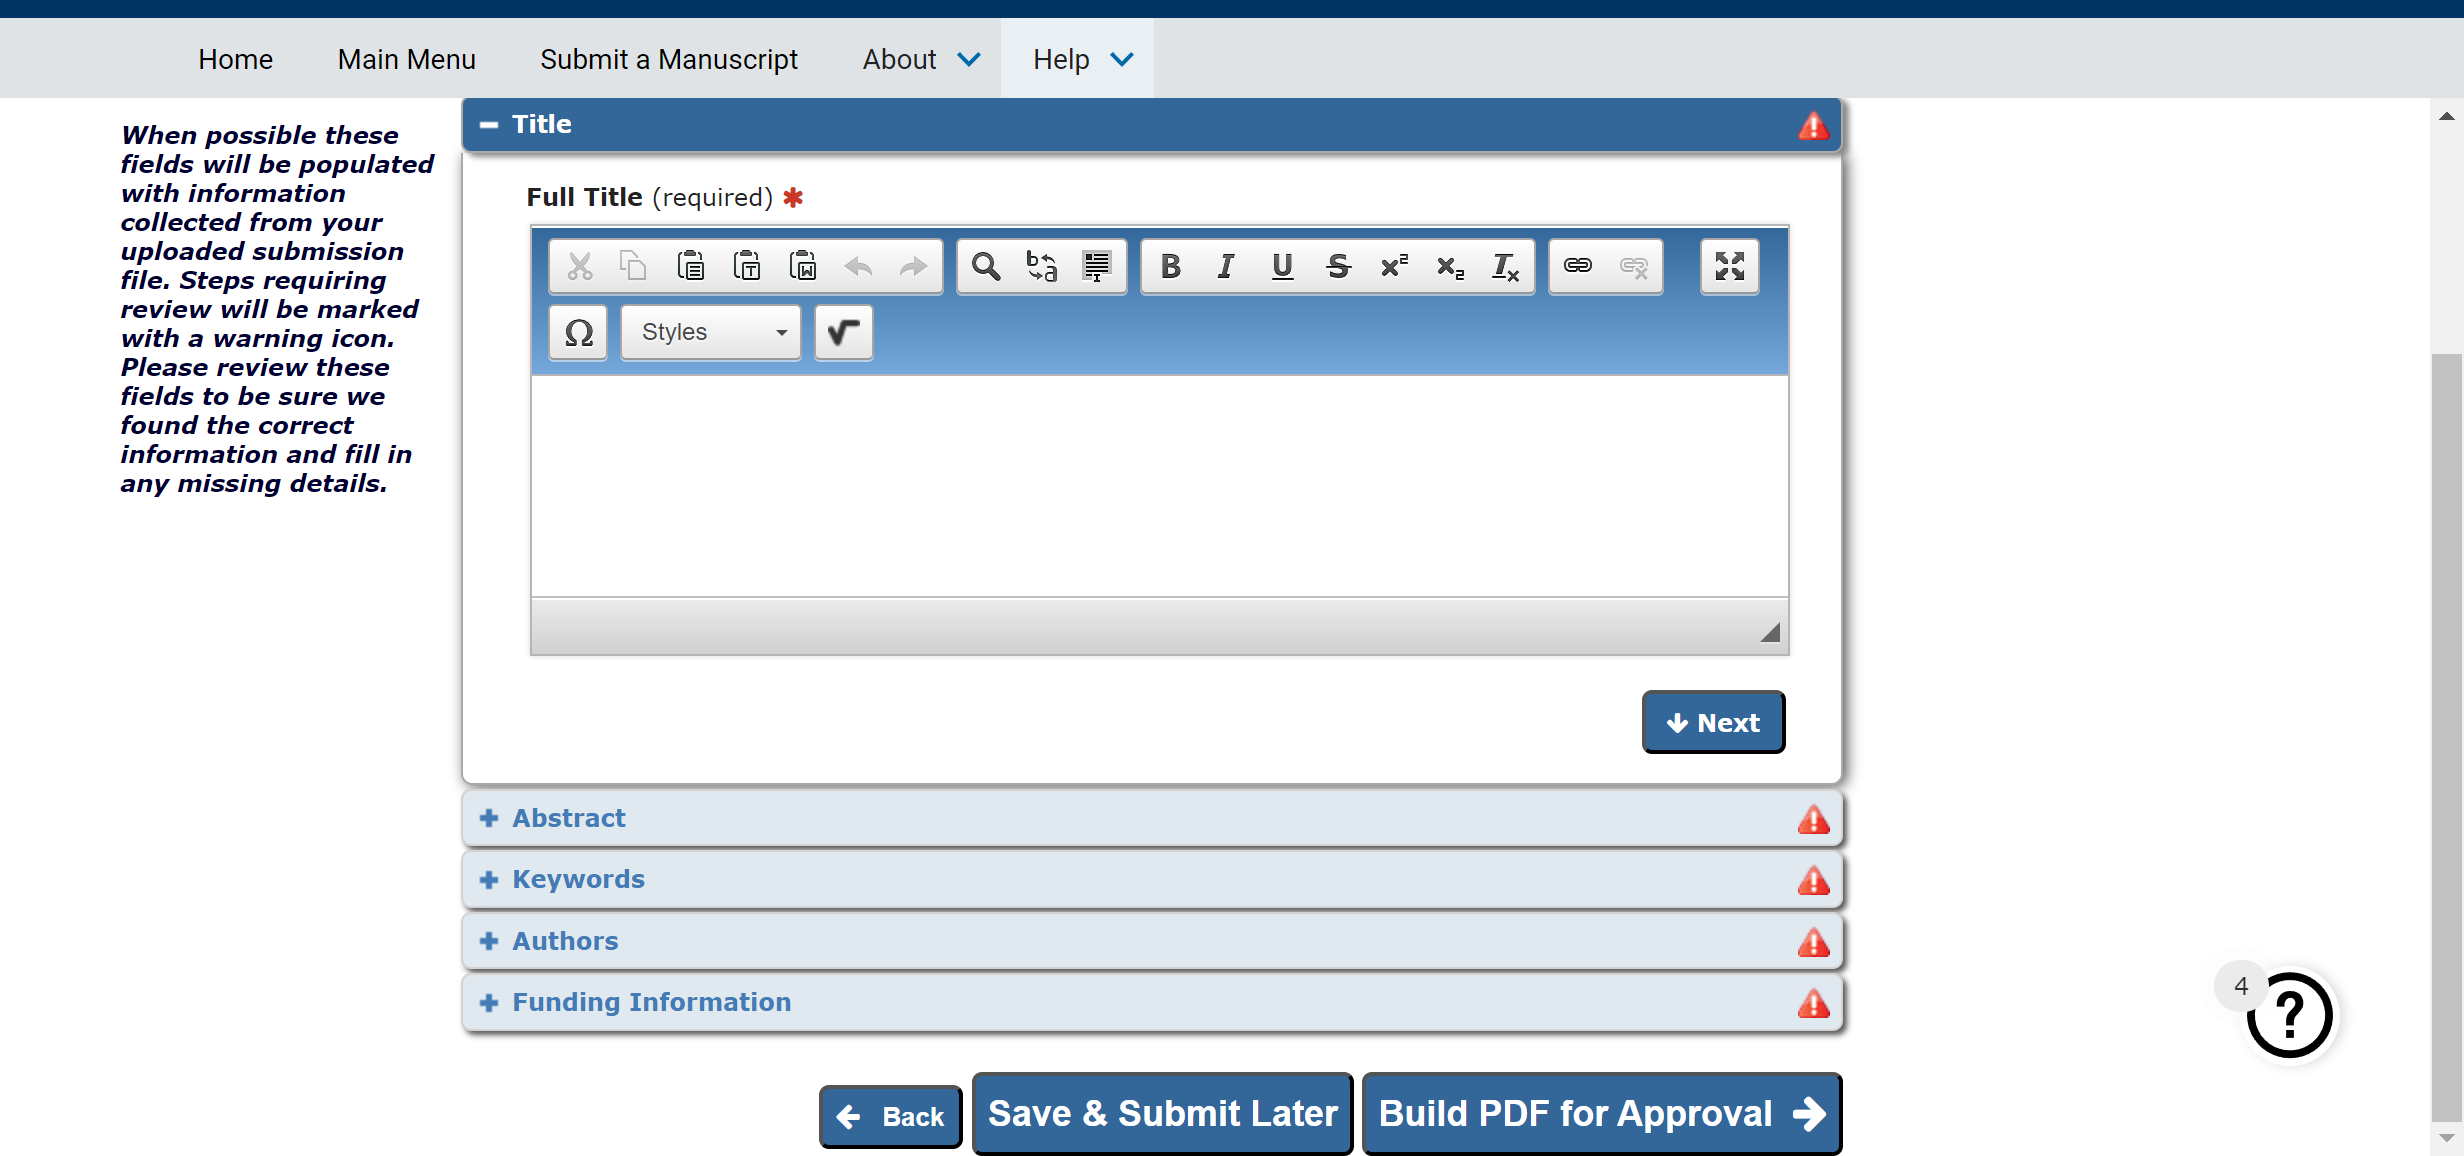Maximize the editor with fullscreen icon
Viewport: 2464px width, 1156px height.
click(x=1730, y=266)
